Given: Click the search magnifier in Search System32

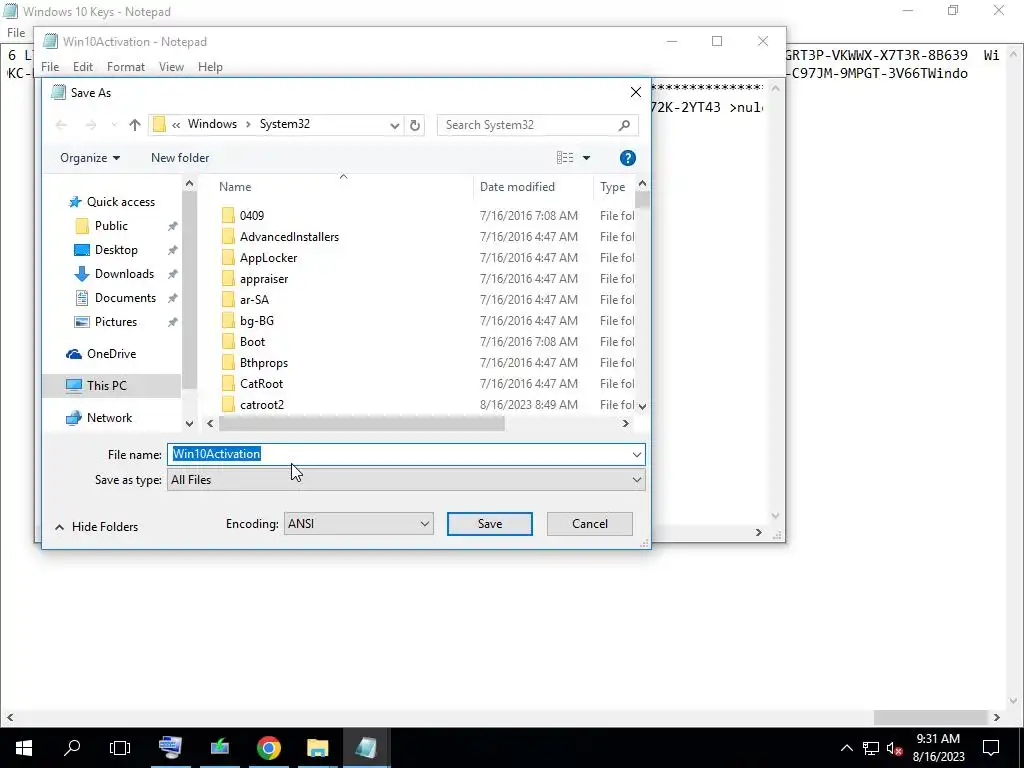Looking at the screenshot, I should click(624, 125).
